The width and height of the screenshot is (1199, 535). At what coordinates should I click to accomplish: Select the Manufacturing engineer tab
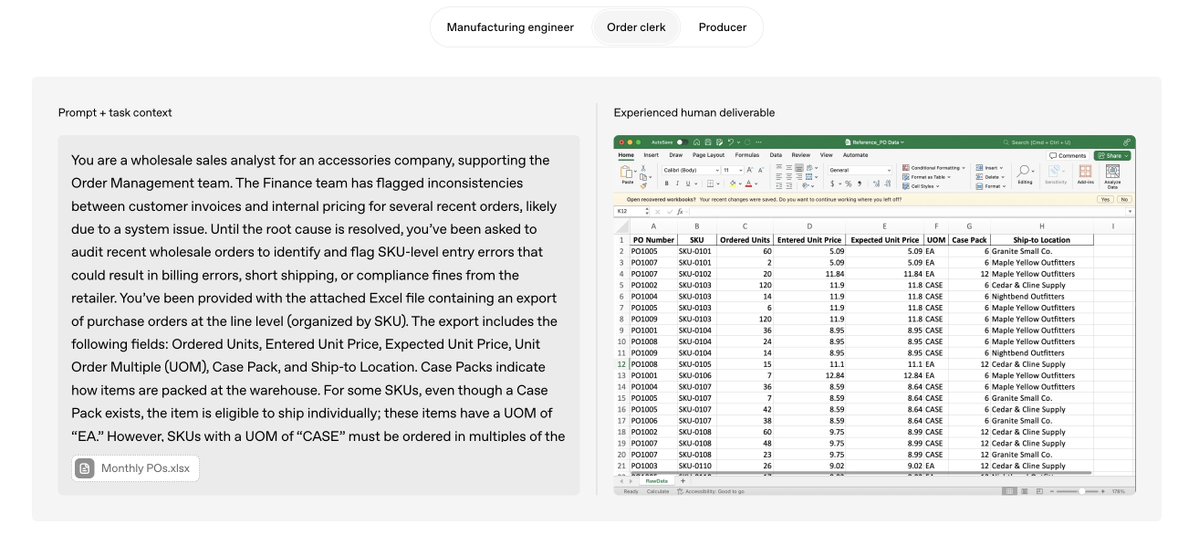pyautogui.click(x=510, y=28)
